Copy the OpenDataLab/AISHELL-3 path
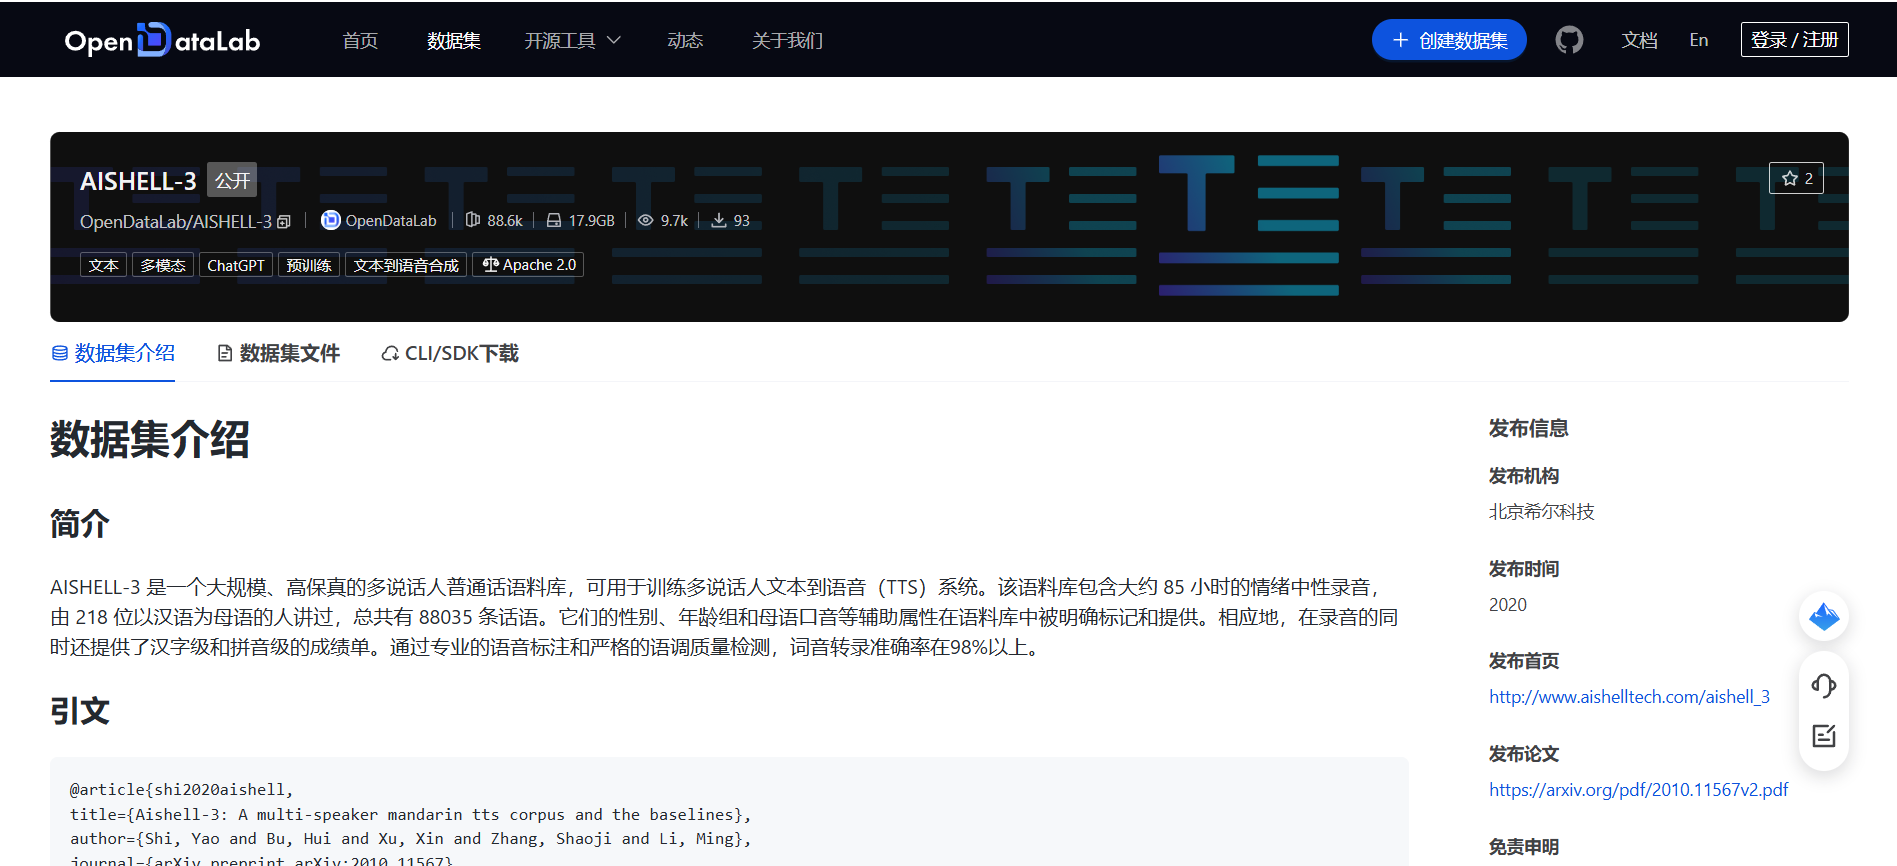The image size is (1897, 866). (284, 222)
